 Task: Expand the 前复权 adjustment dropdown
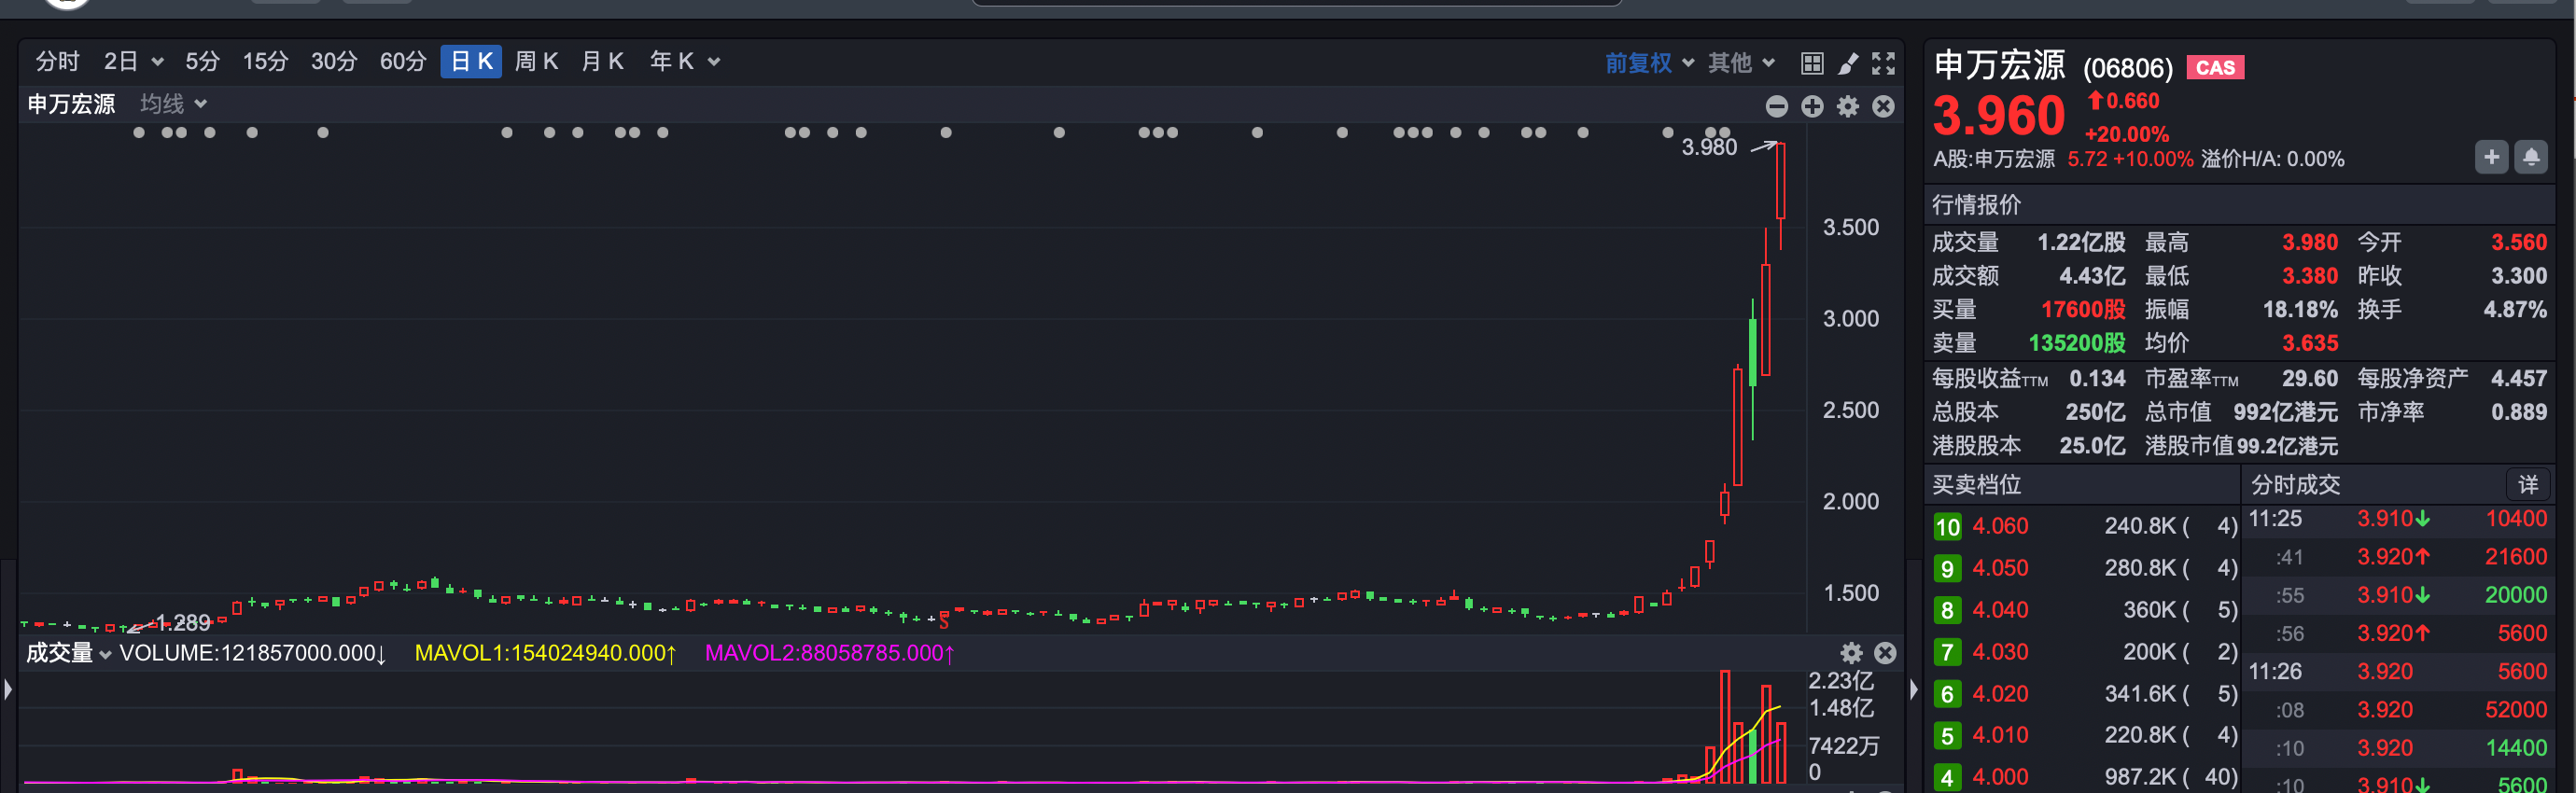point(1649,63)
